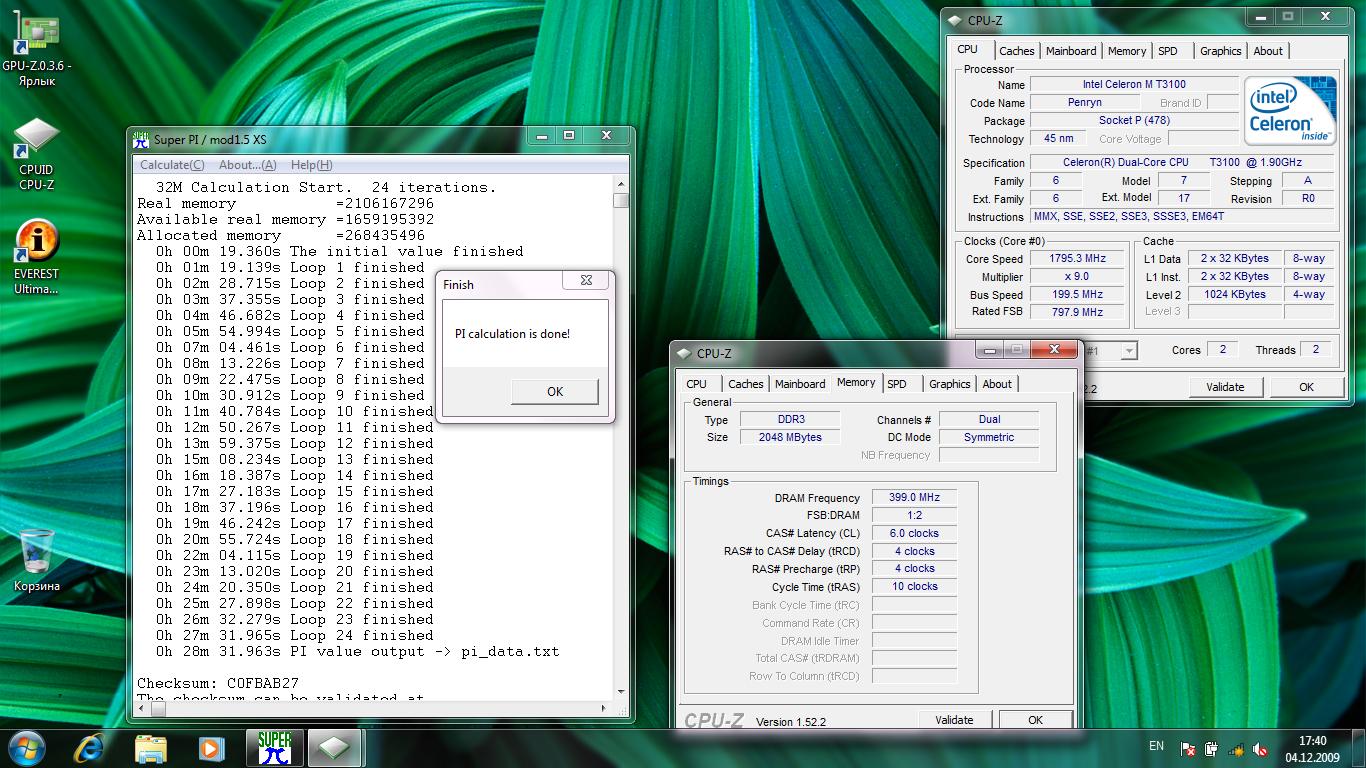Click the Level 2 cache '1024 KBytes' value
Screen dimensions: 1366x768
[x=1234, y=295]
